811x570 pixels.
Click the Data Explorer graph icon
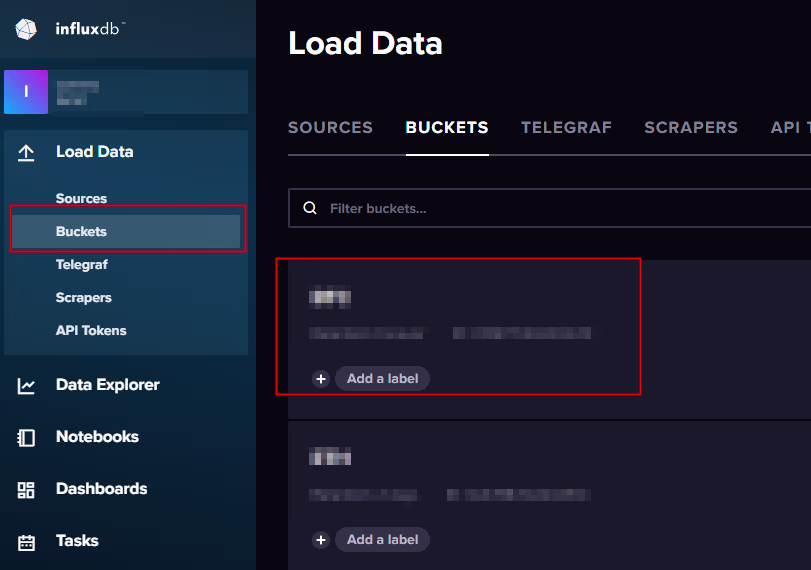(26, 385)
